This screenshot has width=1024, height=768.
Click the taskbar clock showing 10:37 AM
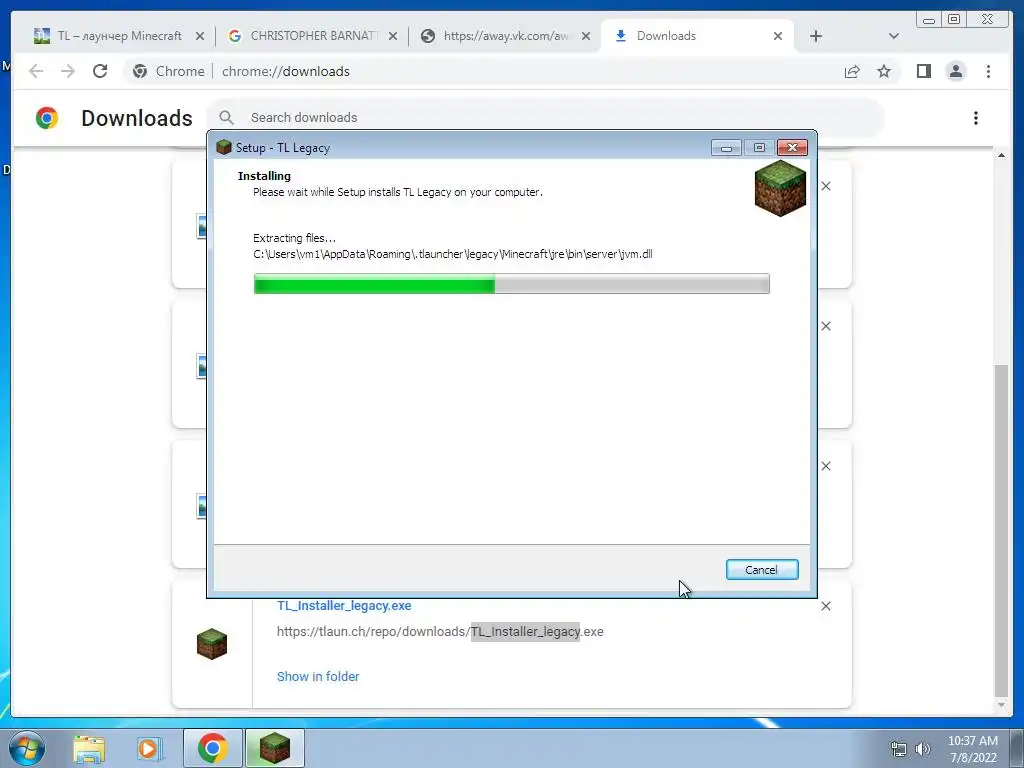pos(972,749)
